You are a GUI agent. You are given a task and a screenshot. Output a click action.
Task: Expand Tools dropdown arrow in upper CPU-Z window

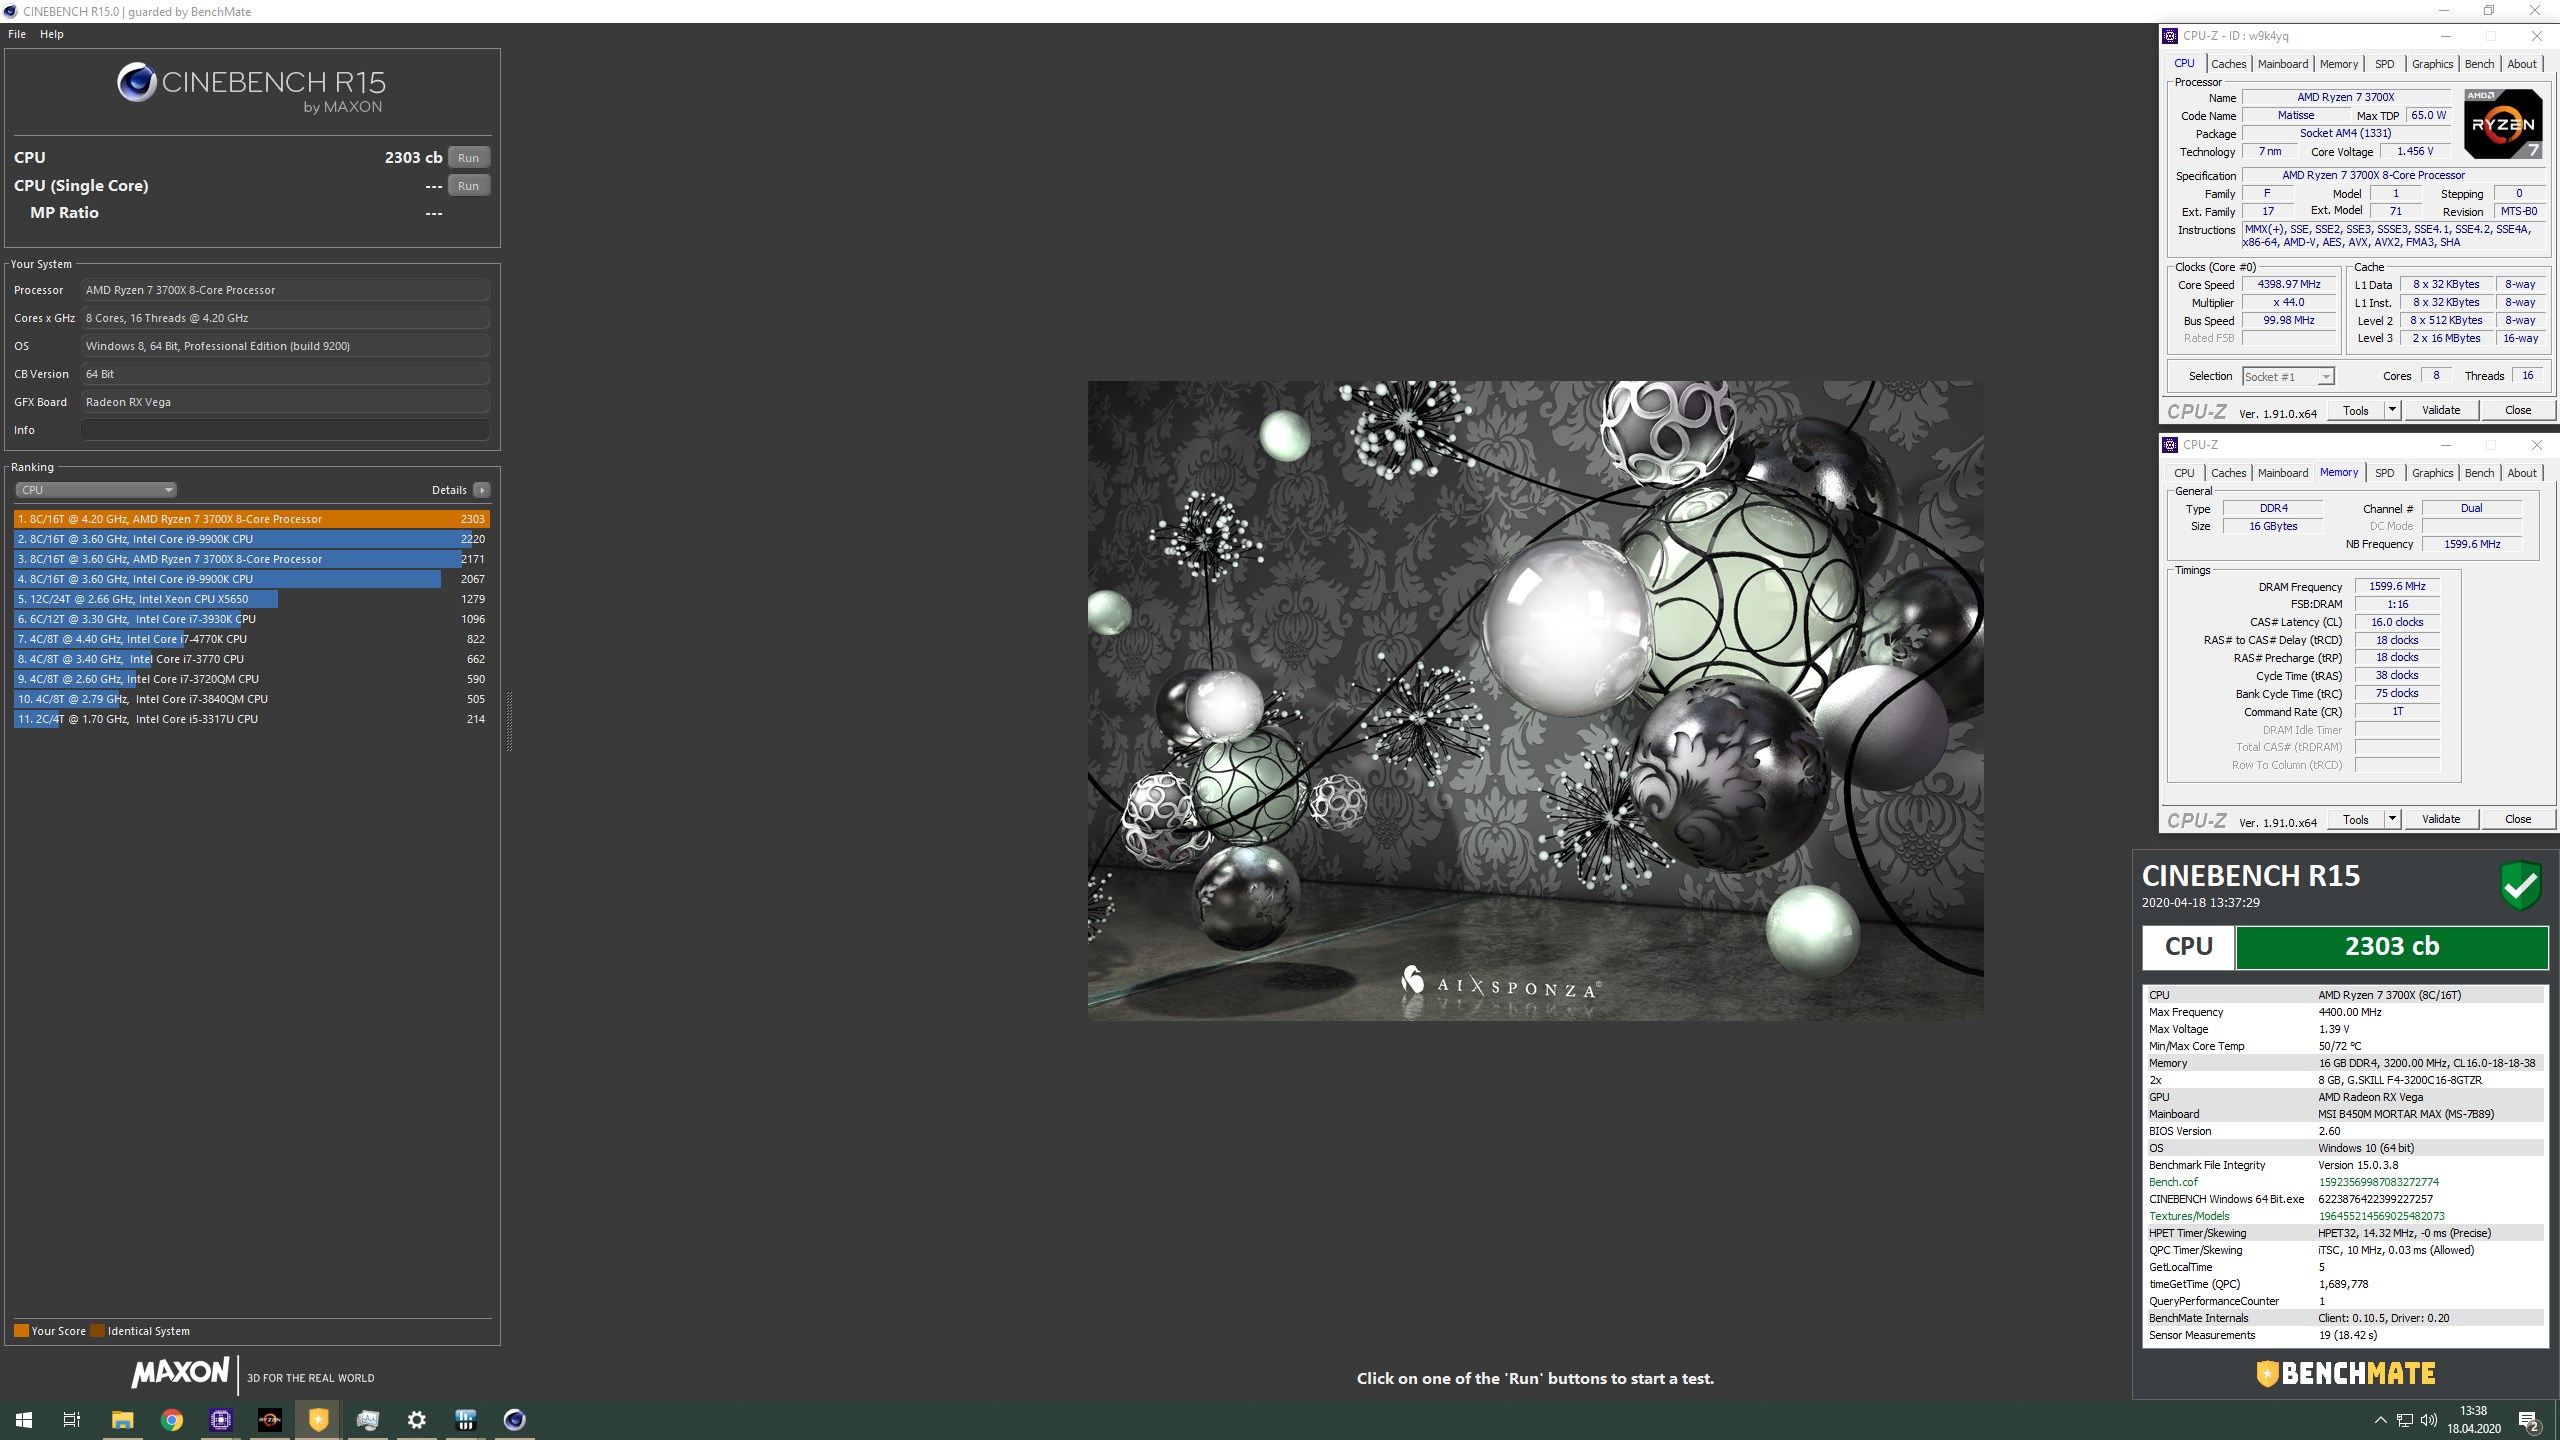2392,410
